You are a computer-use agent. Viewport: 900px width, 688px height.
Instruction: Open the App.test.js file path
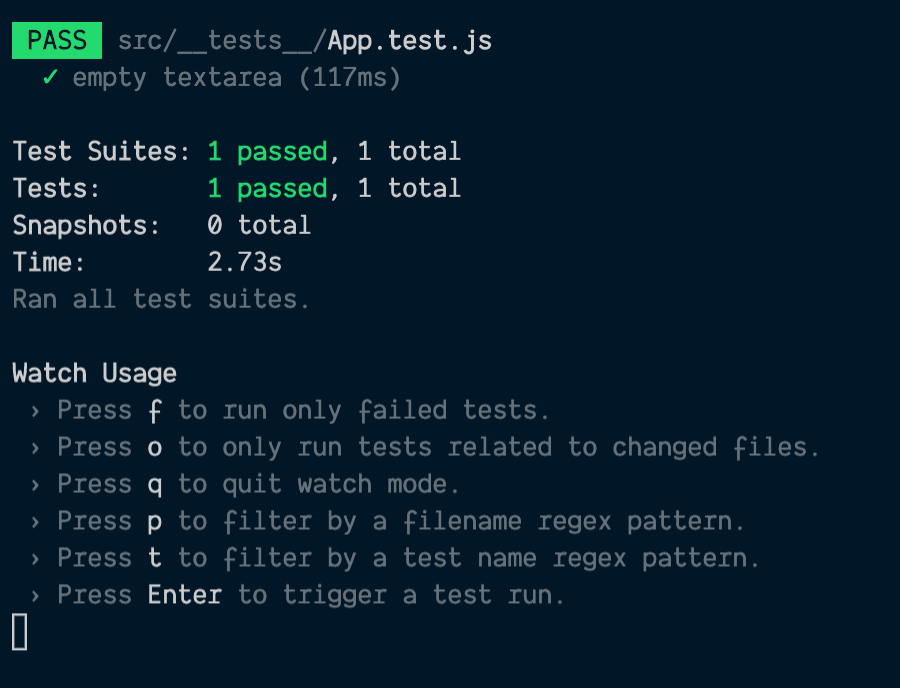point(410,41)
